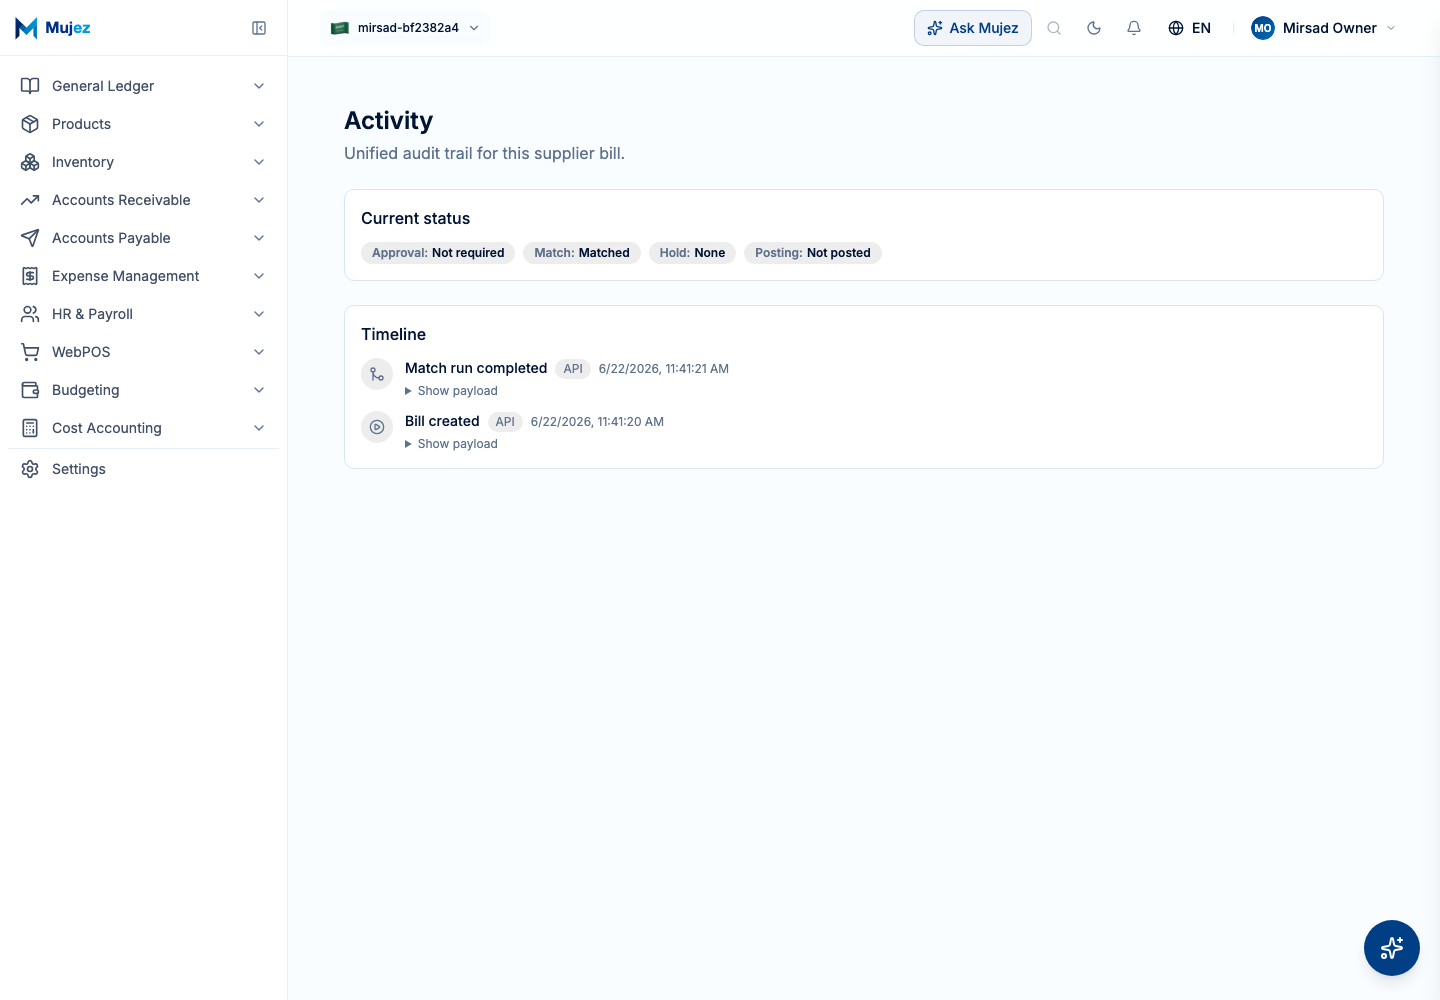Screen dimensions: 1440x1000
Task: Open the Cost Accounting menu
Action: point(143,428)
